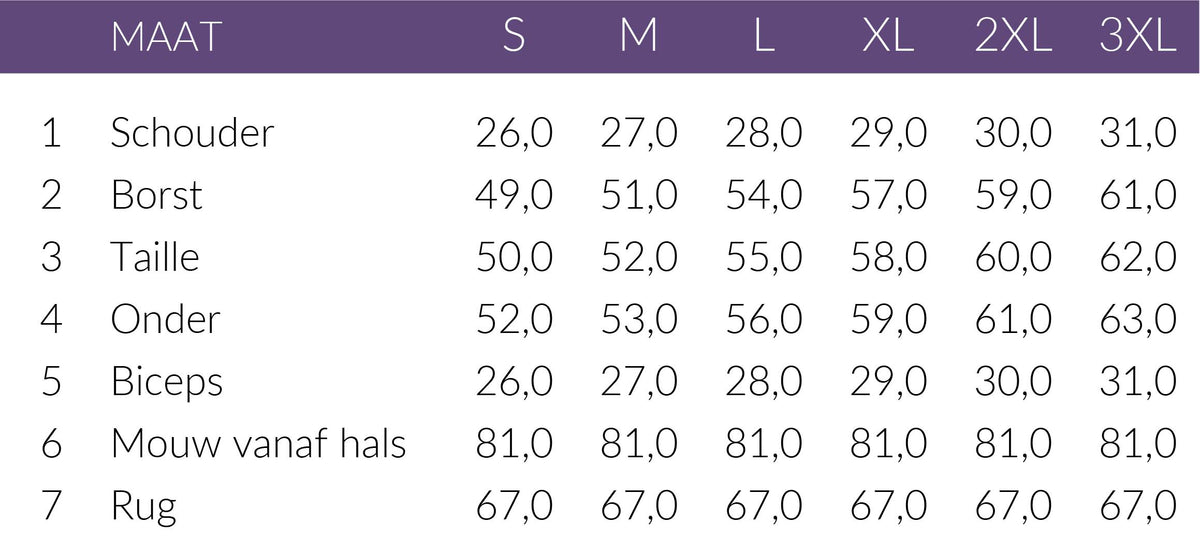Screen dimensions: 1200x537
Task: Choose the XL size column header
Action: 888,38
